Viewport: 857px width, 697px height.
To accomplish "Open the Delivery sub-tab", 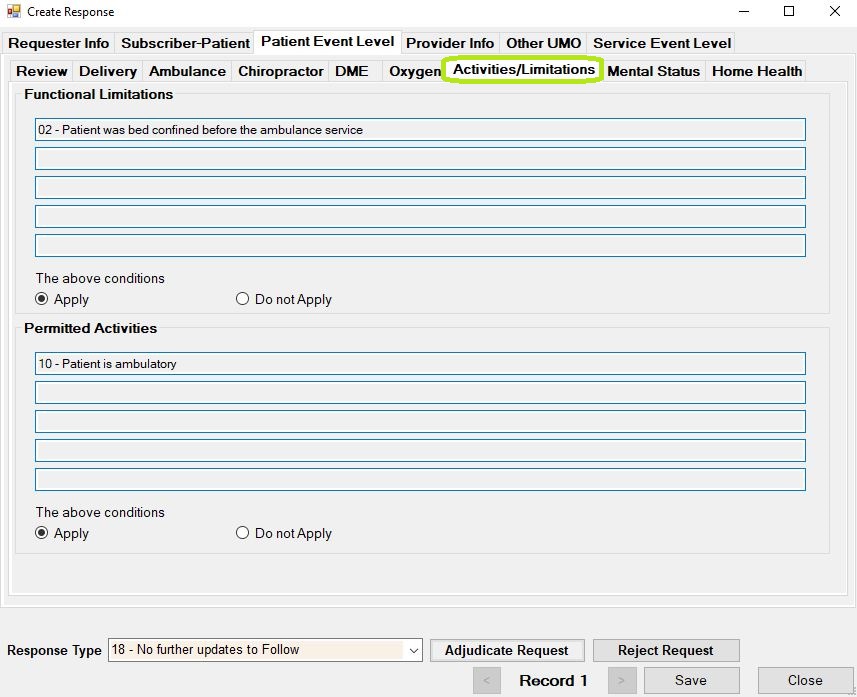I will click(x=108, y=71).
